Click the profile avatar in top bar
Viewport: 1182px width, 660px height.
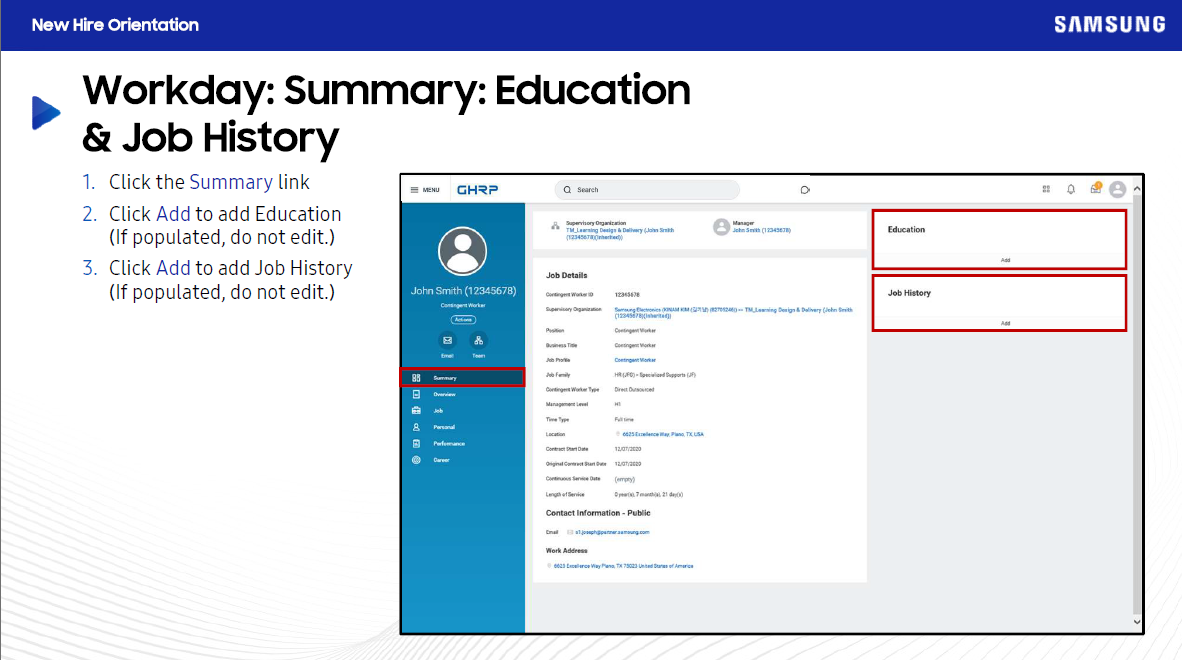[x=1118, y=189]
